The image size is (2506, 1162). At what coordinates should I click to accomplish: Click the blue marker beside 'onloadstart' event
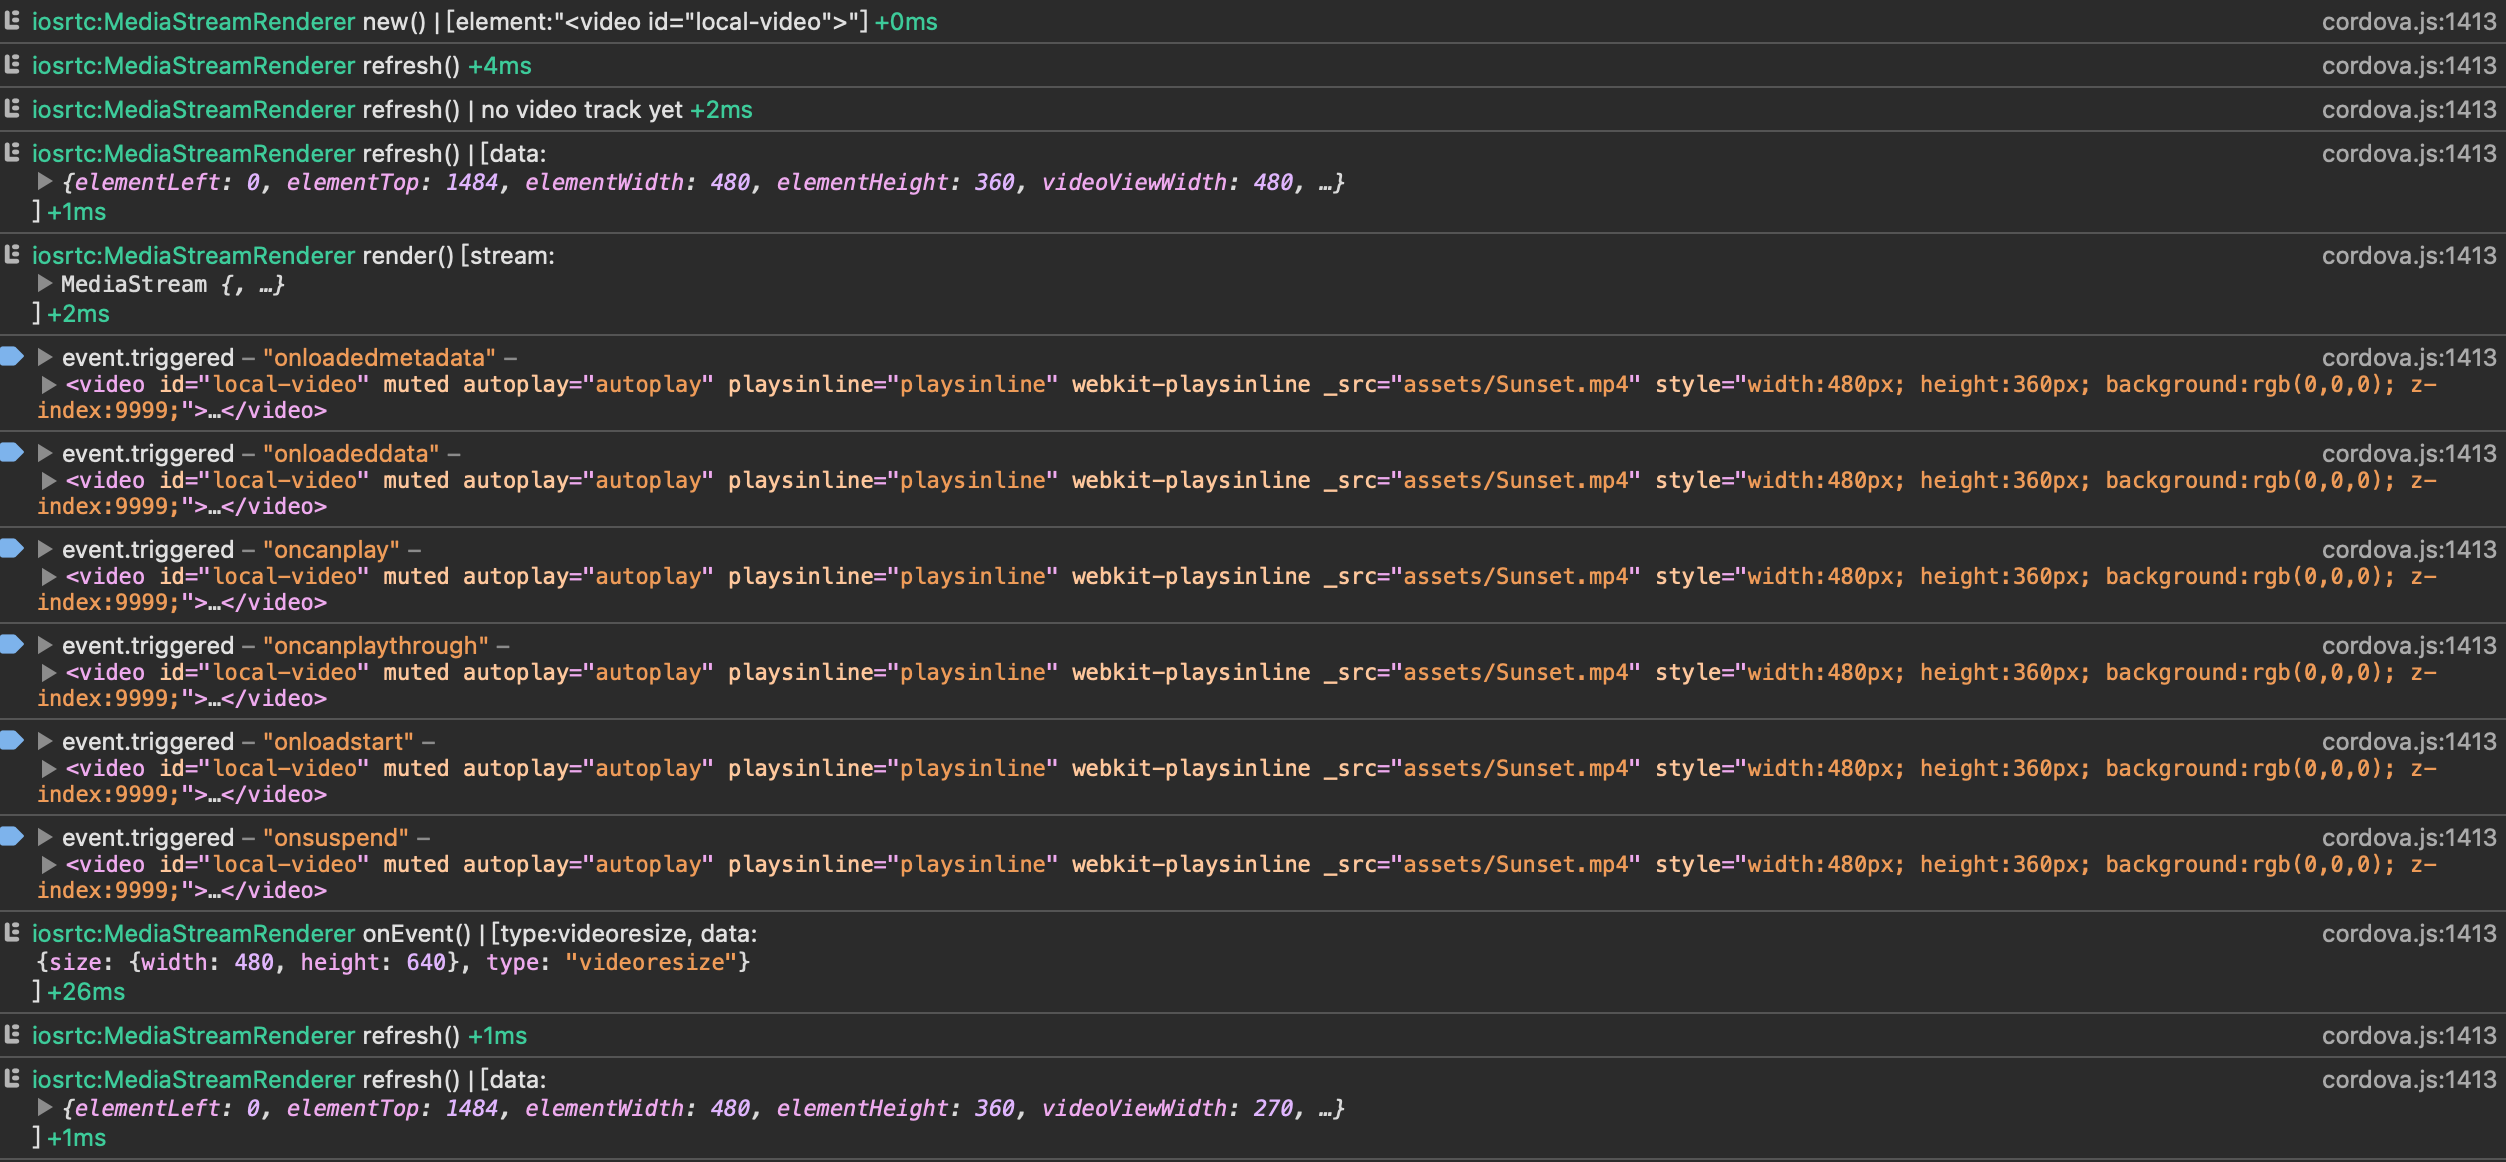pyautogui.click(x=12, y=741)
